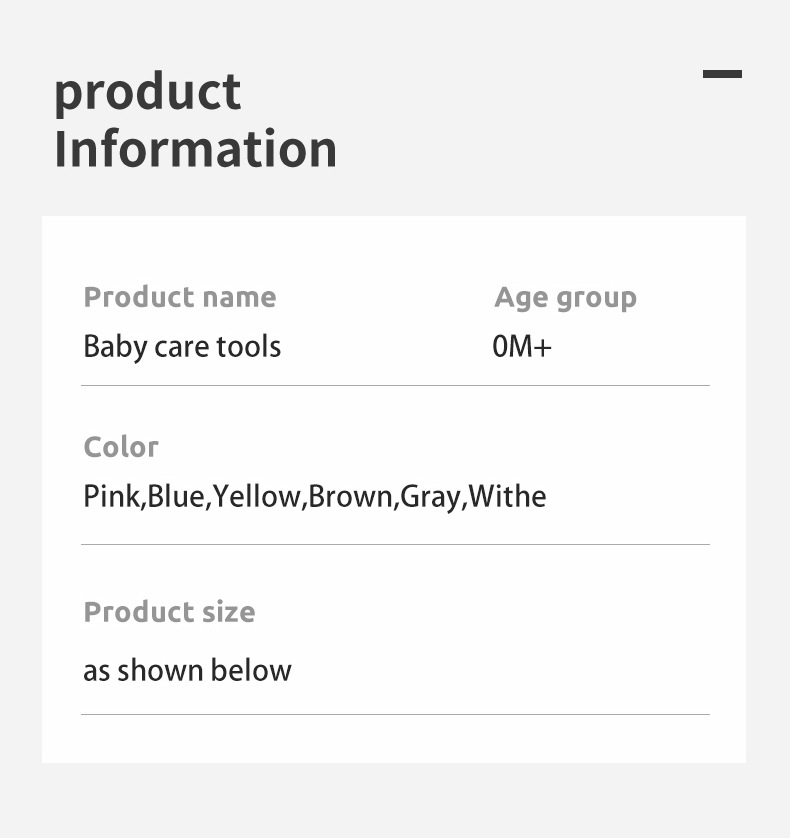Click the dark dash icon at top right
The width and height of the screenshot is (790, 838).
[722, 74]
